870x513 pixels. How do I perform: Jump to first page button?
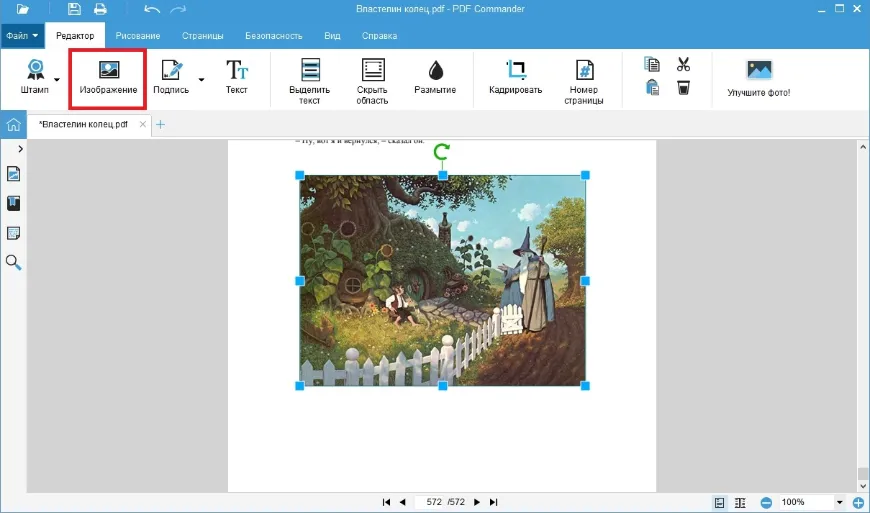click(386, 502)
